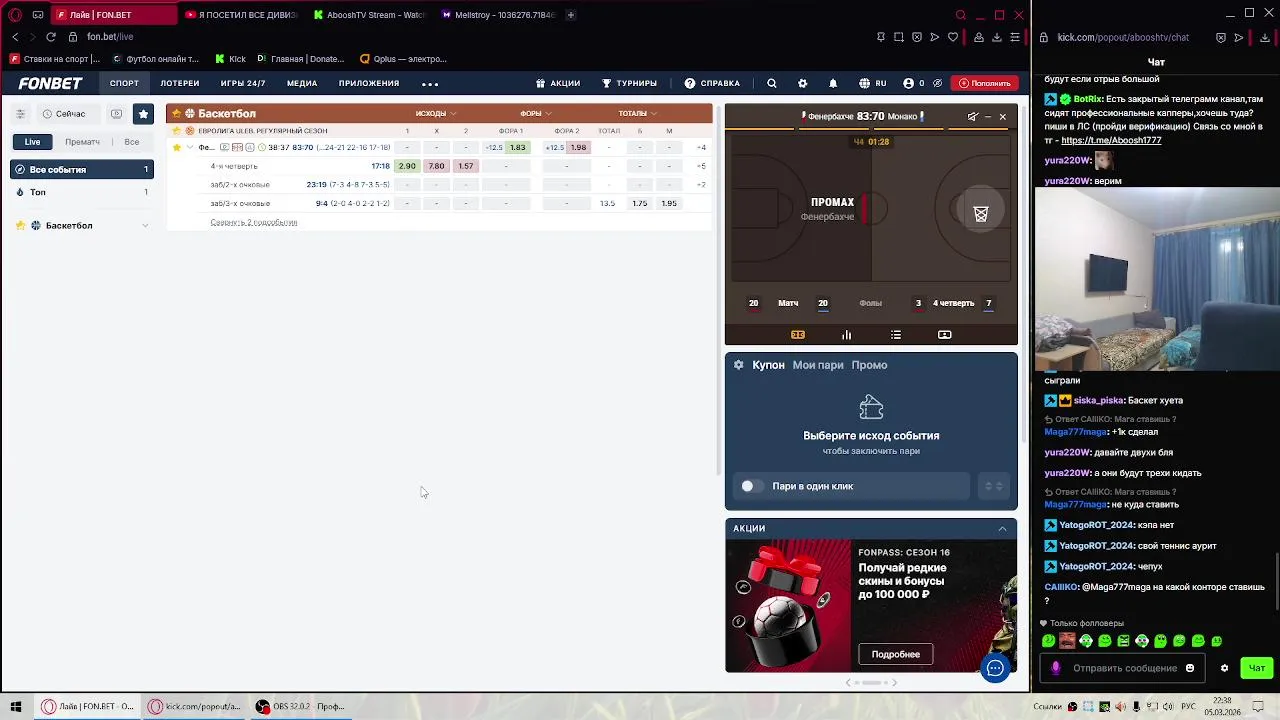Screen dimensions: 1280x720
Task: Select handicap odds 1.83 for Fora 1
Action: 517,148
